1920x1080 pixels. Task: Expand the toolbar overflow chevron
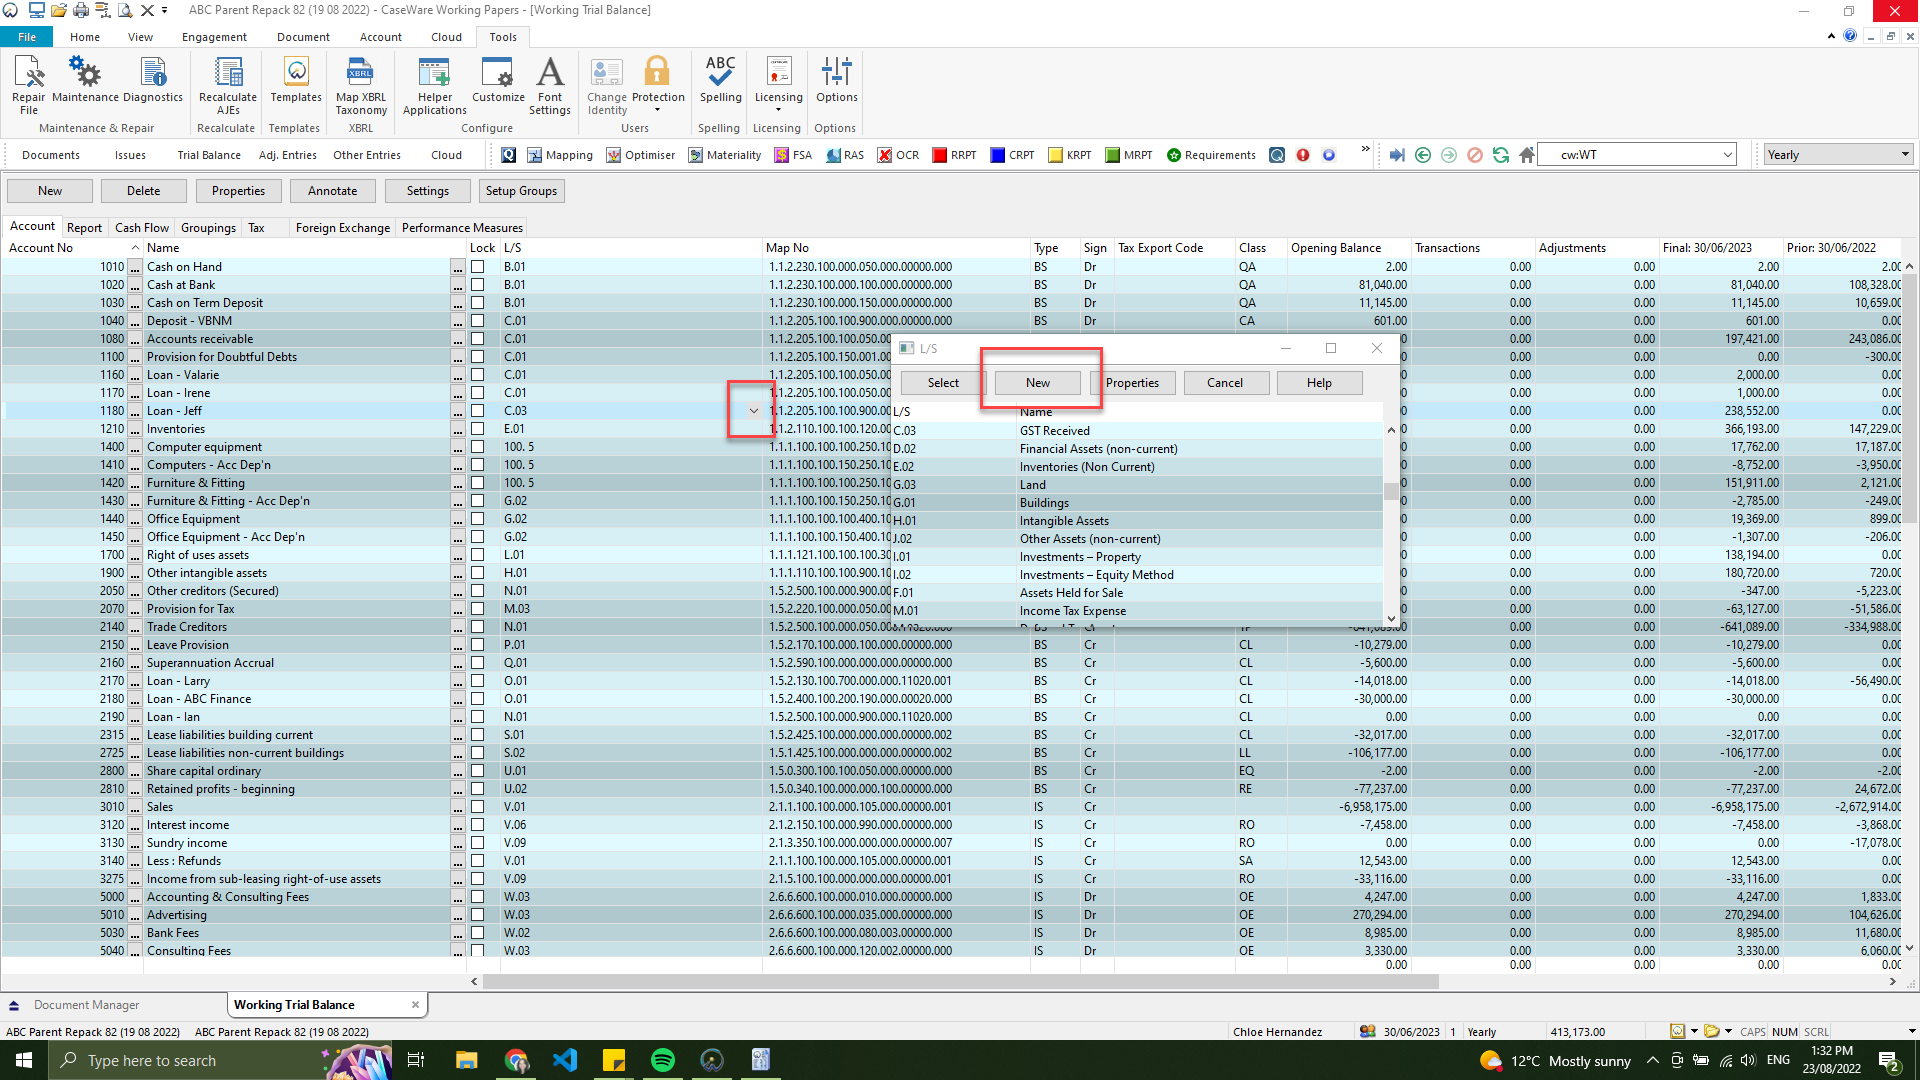[1365, 149]
